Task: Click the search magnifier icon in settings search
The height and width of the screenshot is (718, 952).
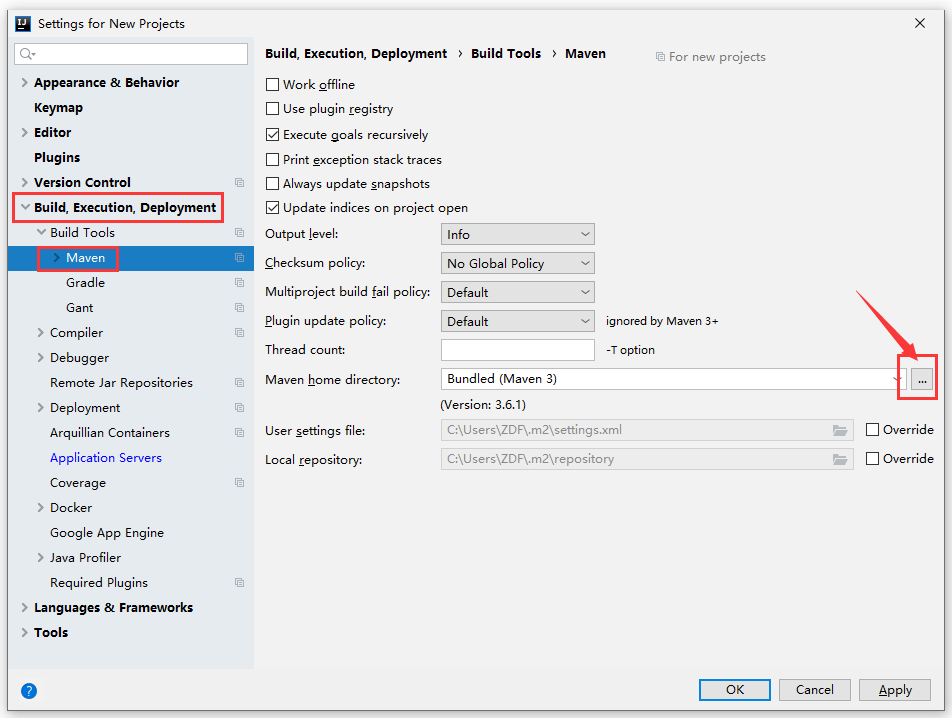Action: (x=27, y=54)
